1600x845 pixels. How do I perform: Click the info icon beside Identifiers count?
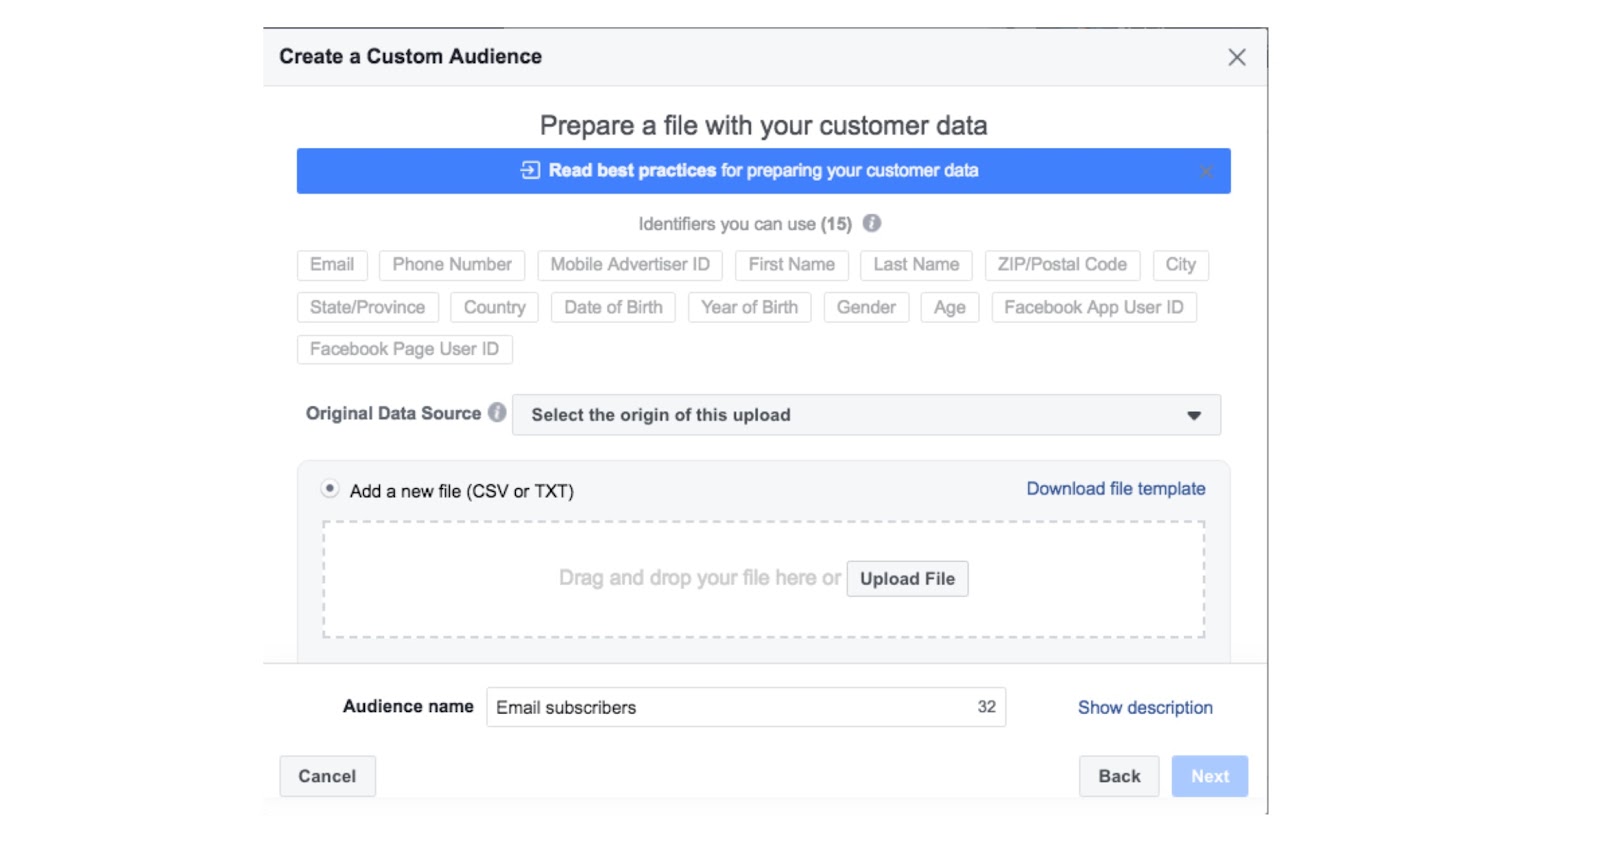(x=872, y=223)
